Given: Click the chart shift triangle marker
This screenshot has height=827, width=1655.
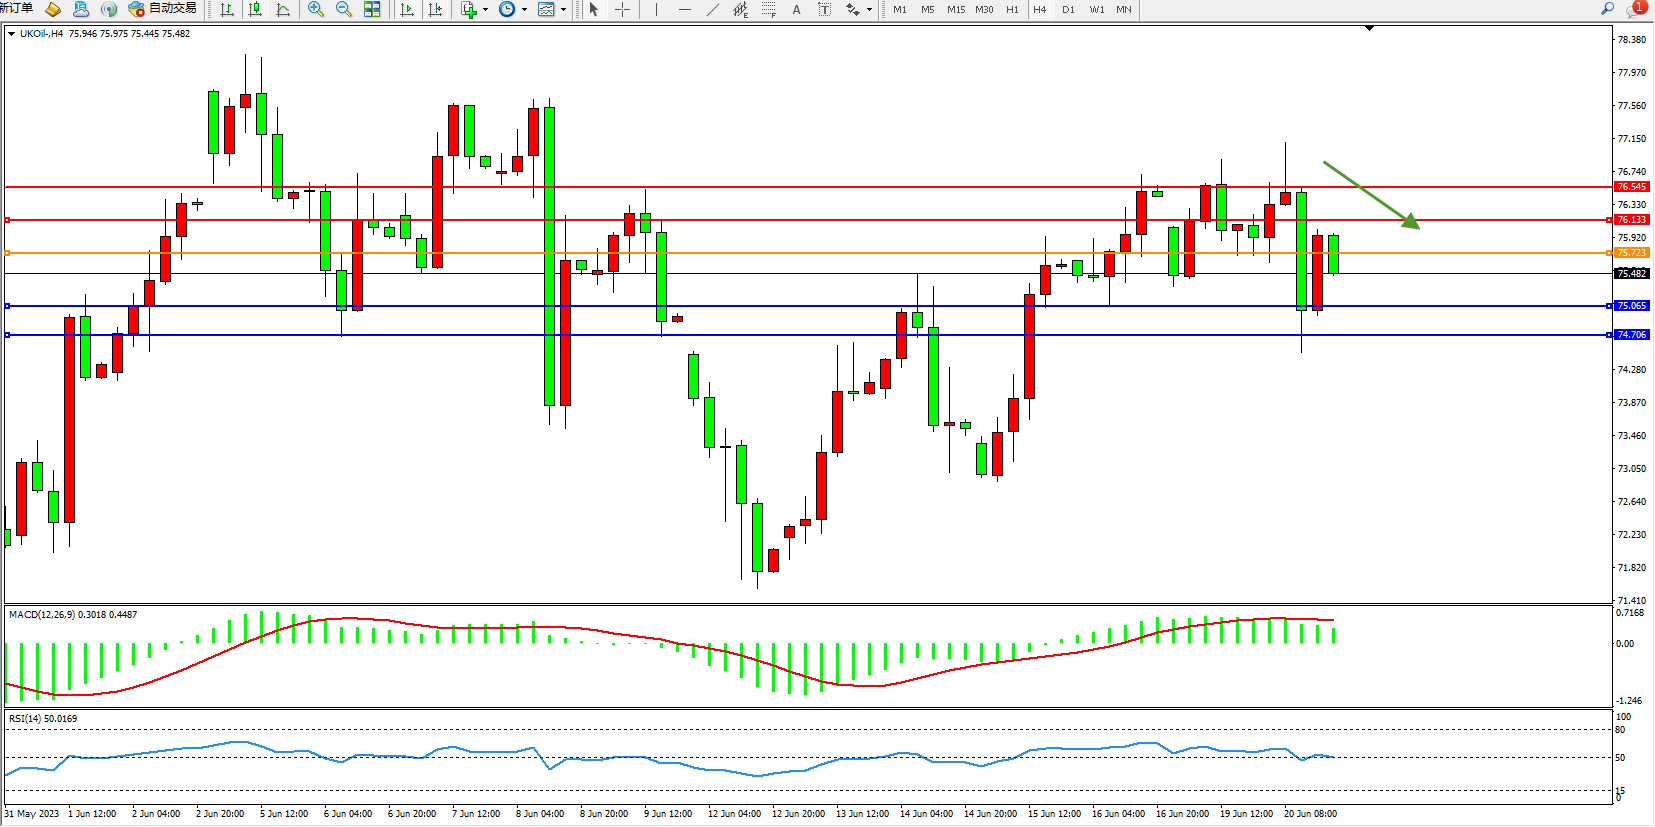Looking at the screenshot, I should click(1369, 29).
